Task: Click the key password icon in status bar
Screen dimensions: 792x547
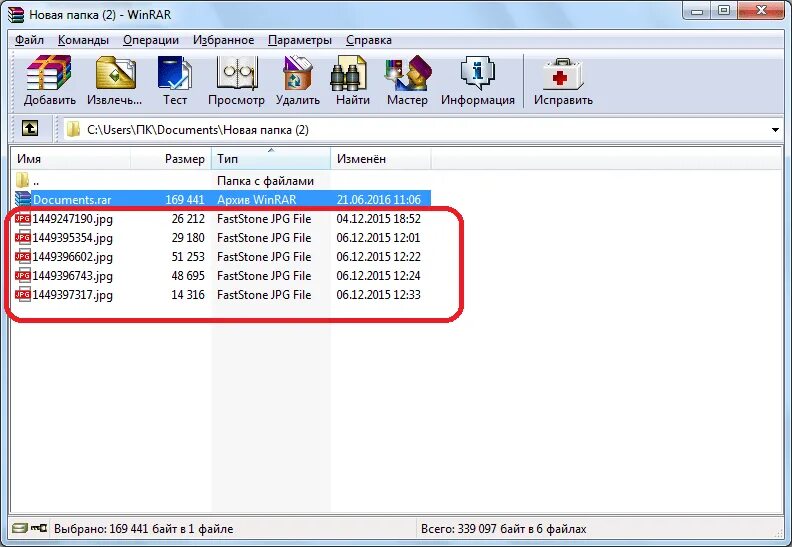Action: 39,528
